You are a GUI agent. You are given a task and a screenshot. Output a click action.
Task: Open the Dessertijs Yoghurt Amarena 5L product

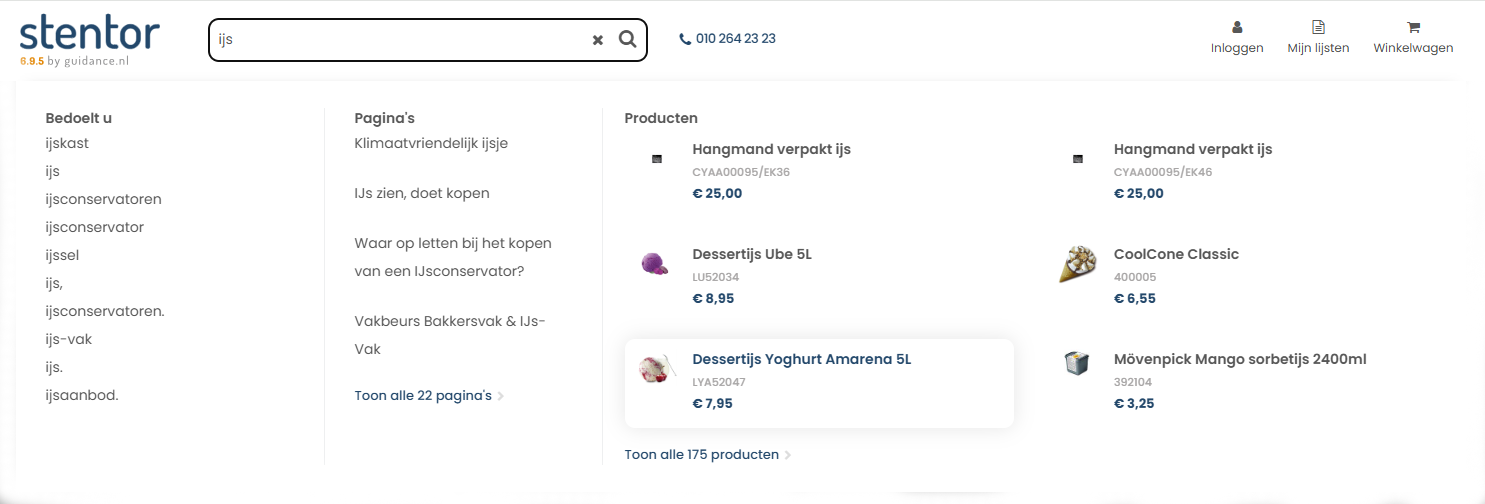pyautogui.click(x=801, y=359)
